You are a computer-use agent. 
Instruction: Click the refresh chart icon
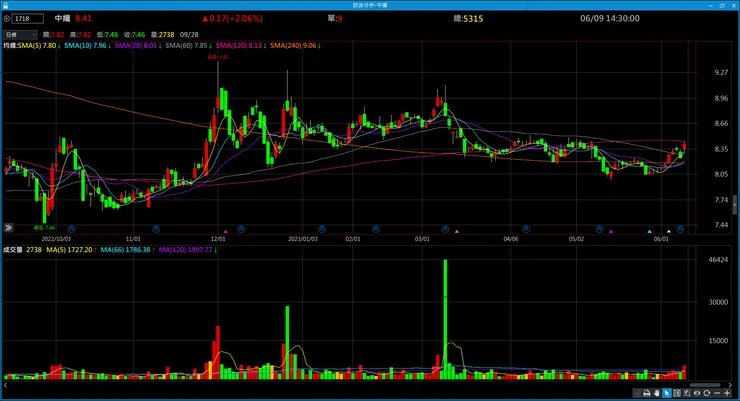coord(706,393)
